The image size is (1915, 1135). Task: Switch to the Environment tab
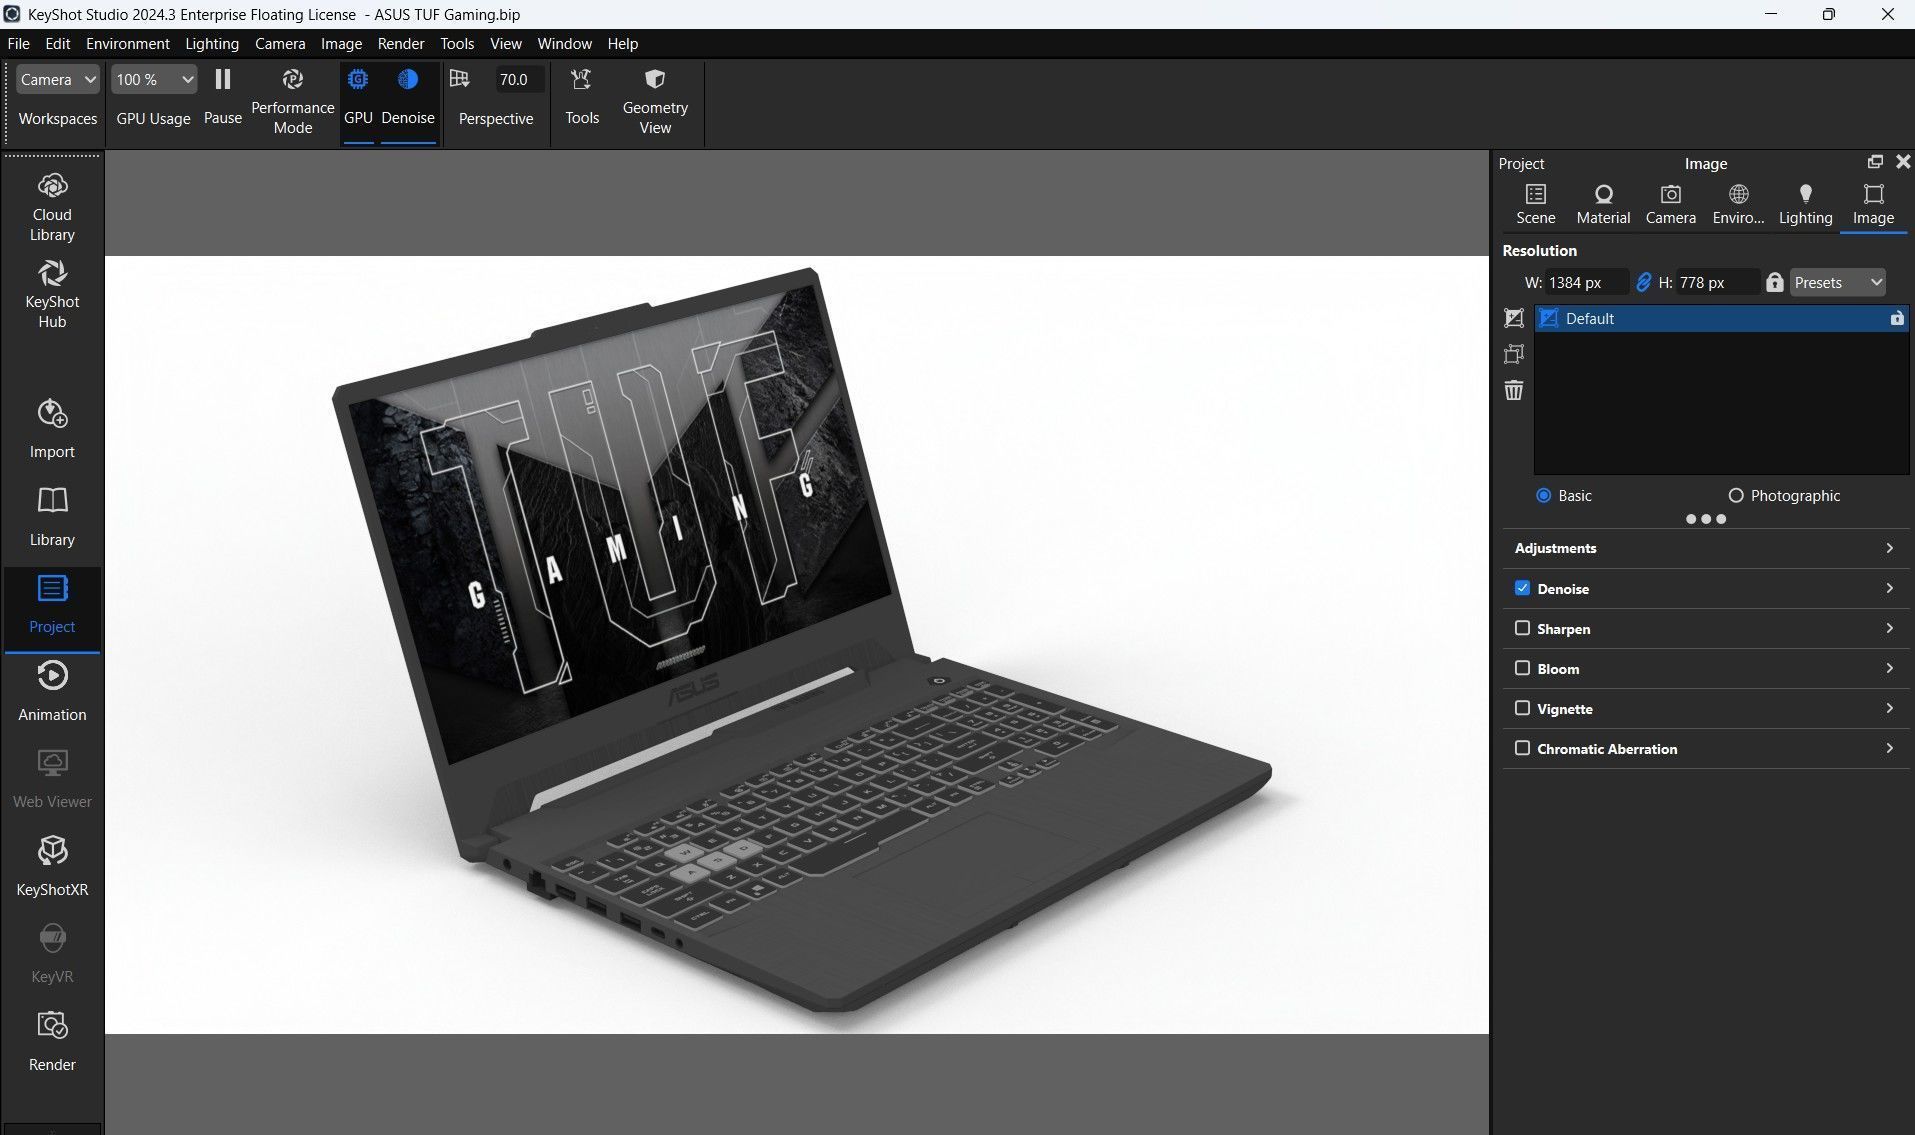coord(1738,204)
